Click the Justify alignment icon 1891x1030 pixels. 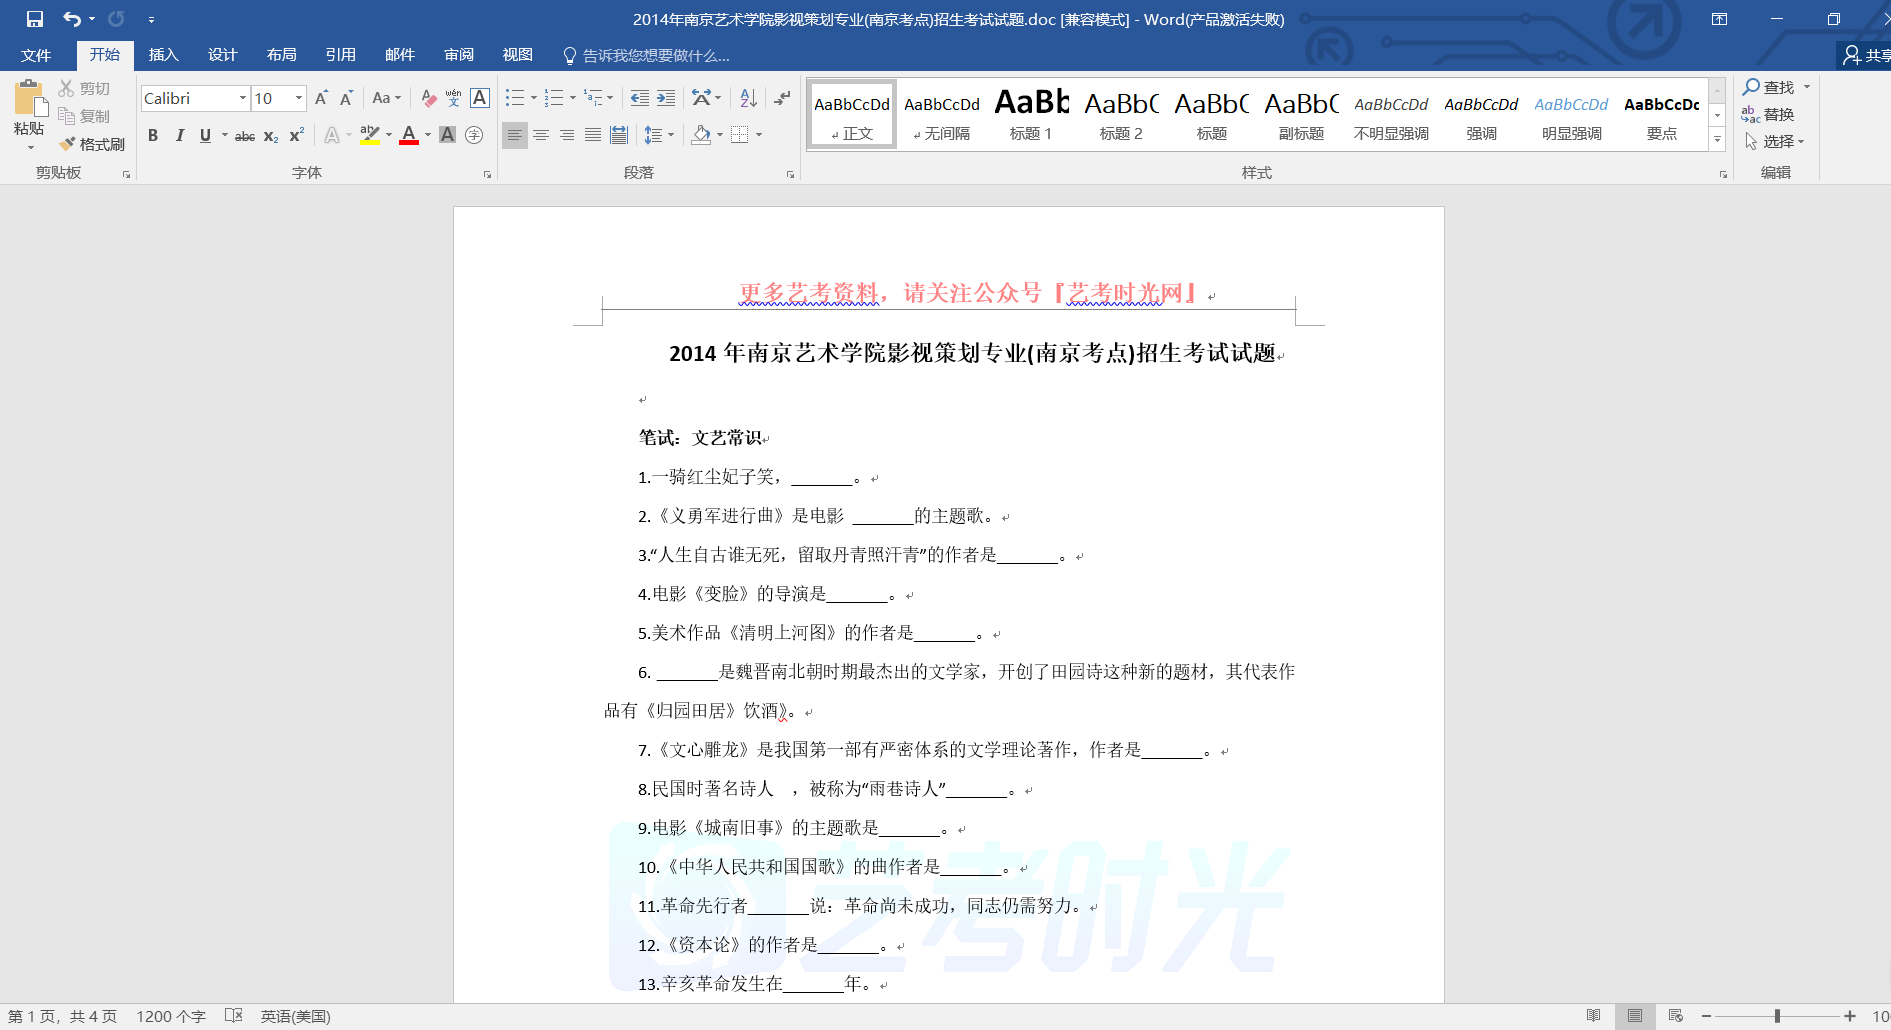coord(593,135)
